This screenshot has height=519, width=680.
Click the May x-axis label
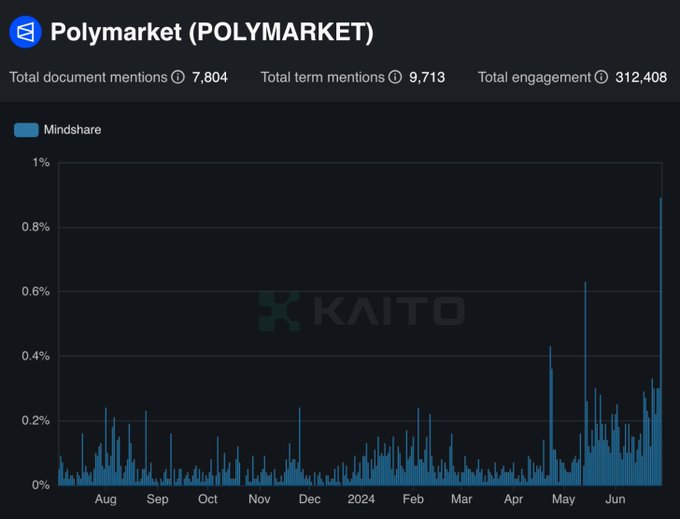pyautogui.click(x=563, y=499)
